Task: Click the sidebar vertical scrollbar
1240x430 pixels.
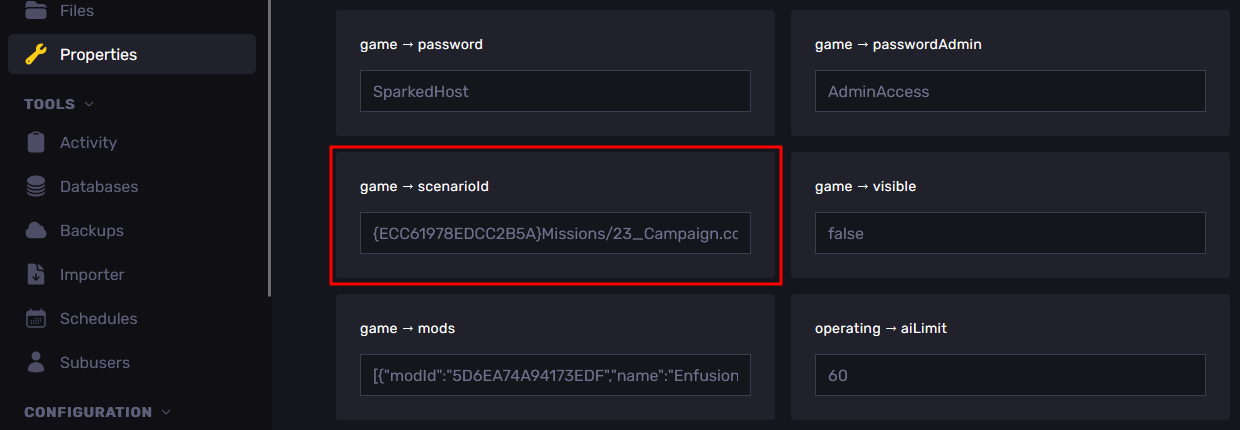Action: (269, 150)
